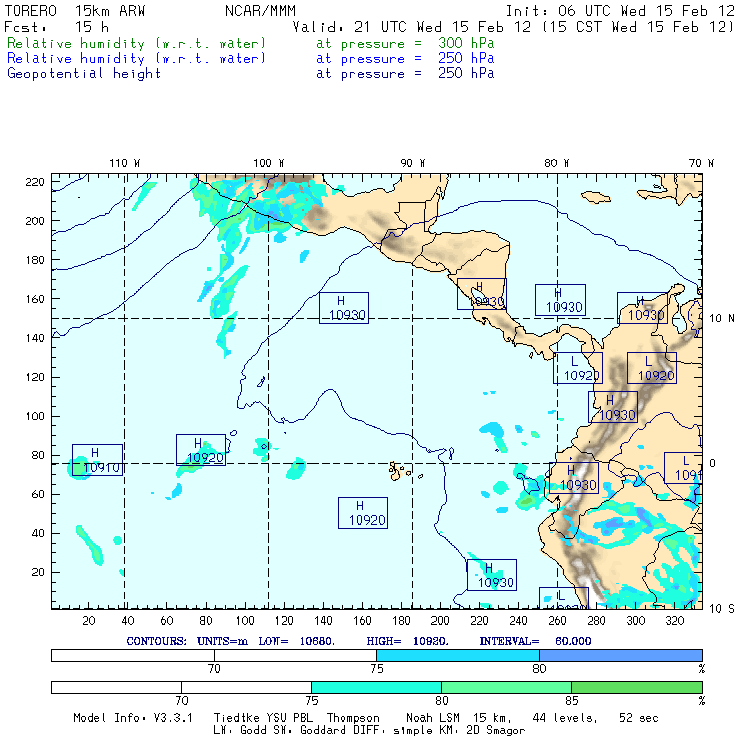Click the 'Noah LSM' label

click(x=433, y=718)
